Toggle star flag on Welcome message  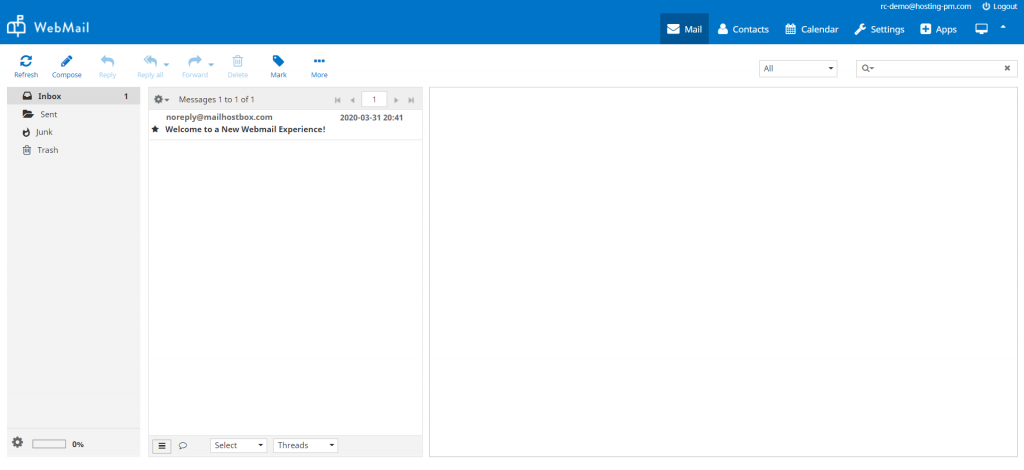pos(155,129)
